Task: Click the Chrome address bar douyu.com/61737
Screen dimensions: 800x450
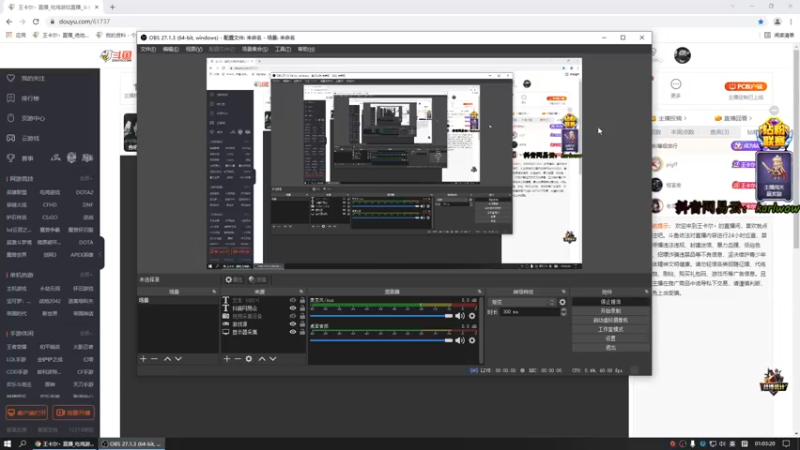Action: point(84,21)
